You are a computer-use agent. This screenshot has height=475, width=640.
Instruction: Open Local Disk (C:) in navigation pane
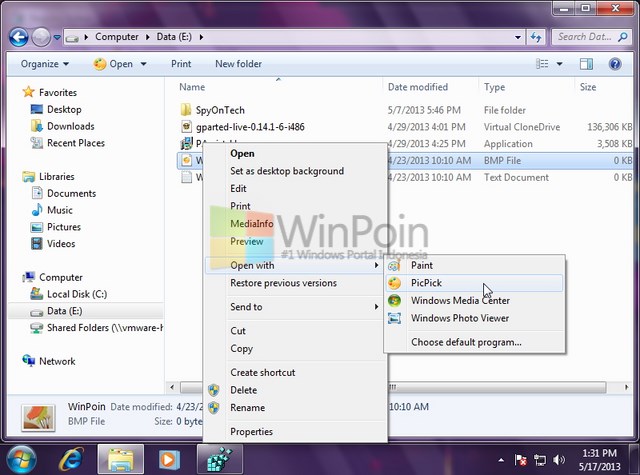coord(77,294)
